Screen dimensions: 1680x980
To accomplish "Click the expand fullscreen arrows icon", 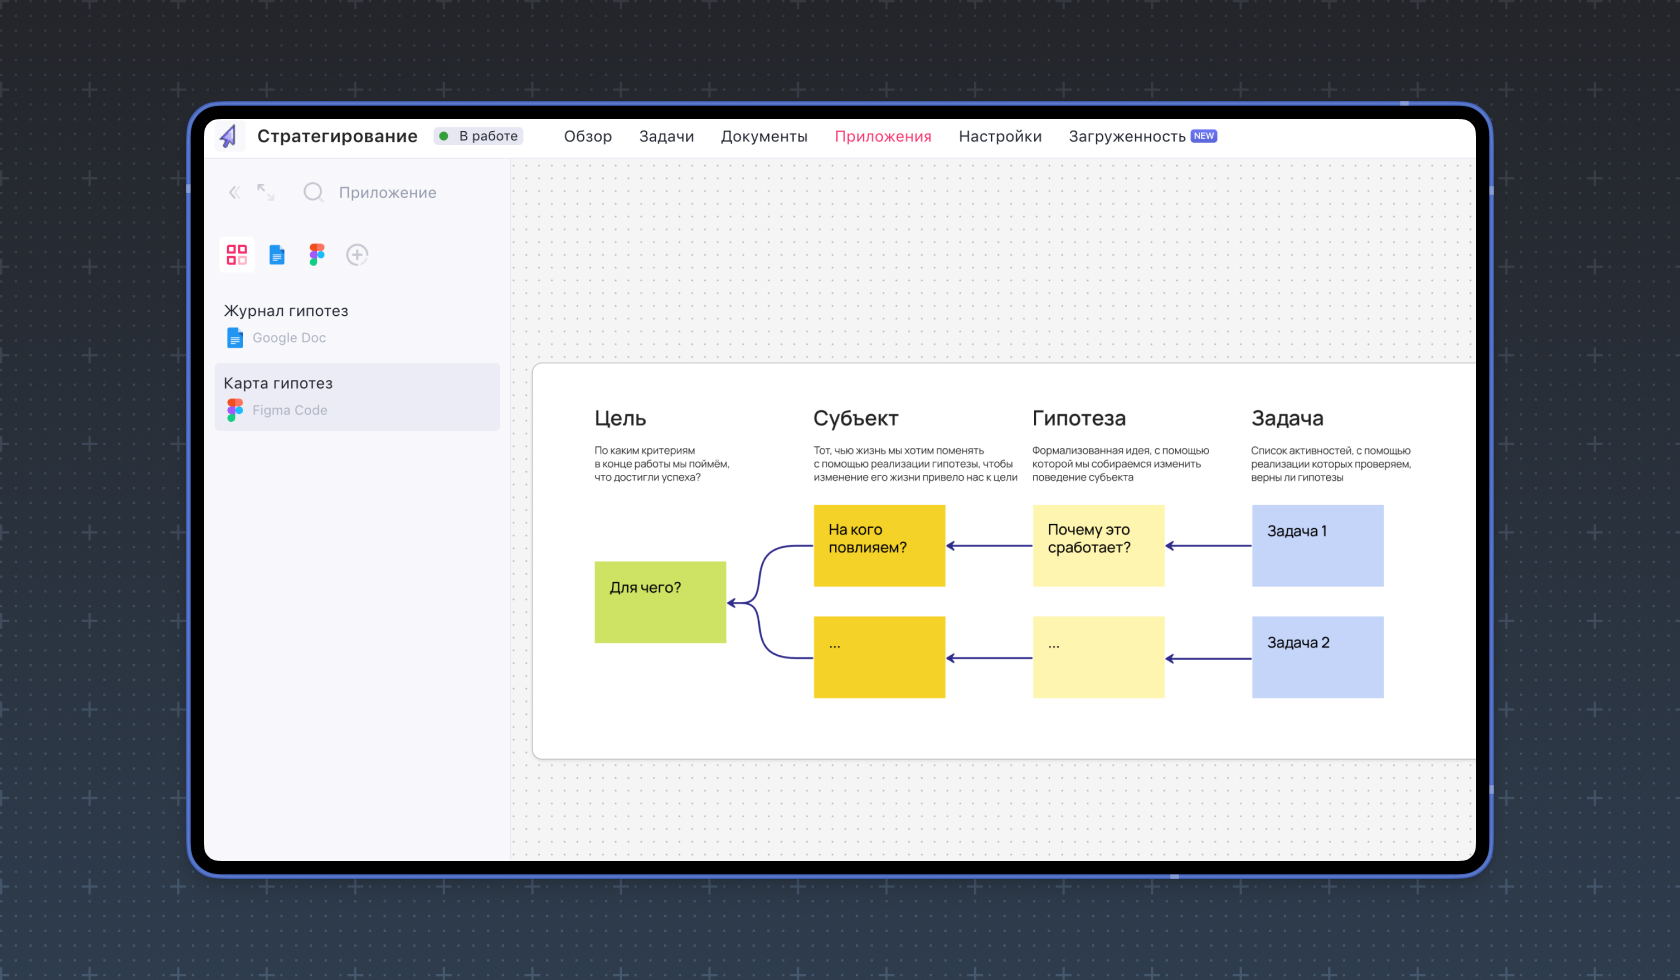I will [x=266, y=192].
